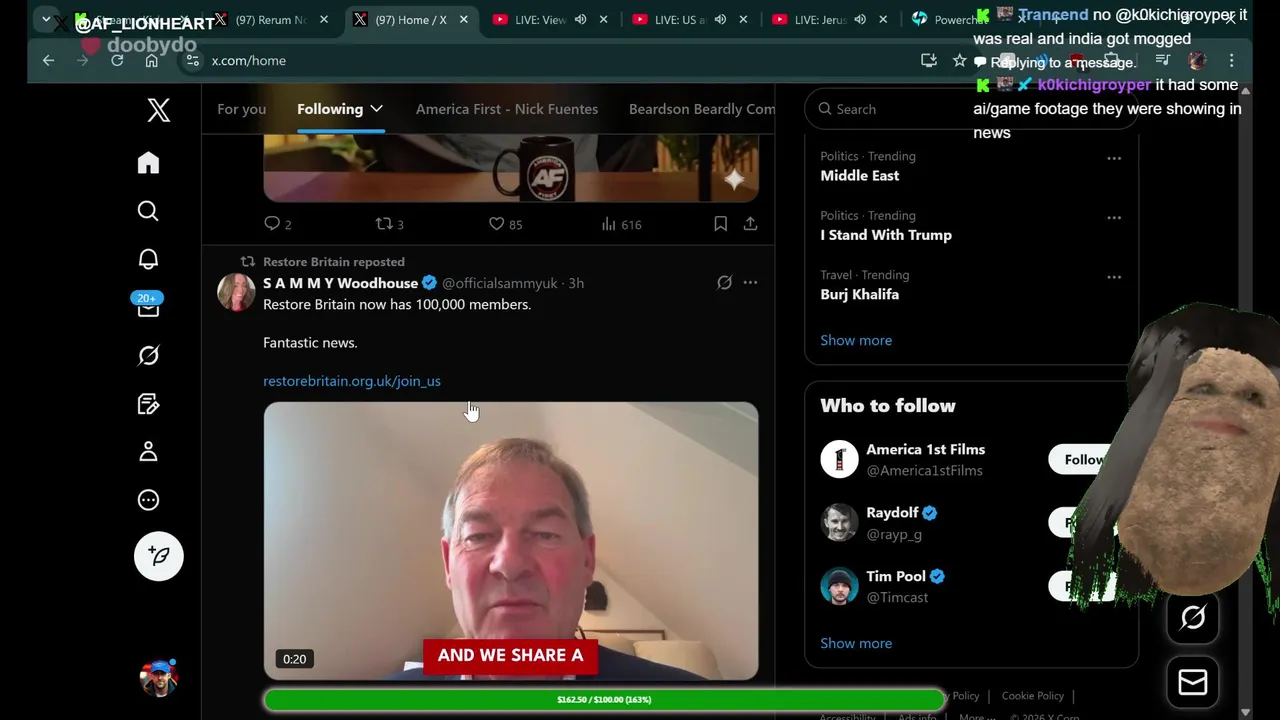Open Explore search icon in sidebar
The height and width of the screenshot is (720, 1280).
(148, 211)
